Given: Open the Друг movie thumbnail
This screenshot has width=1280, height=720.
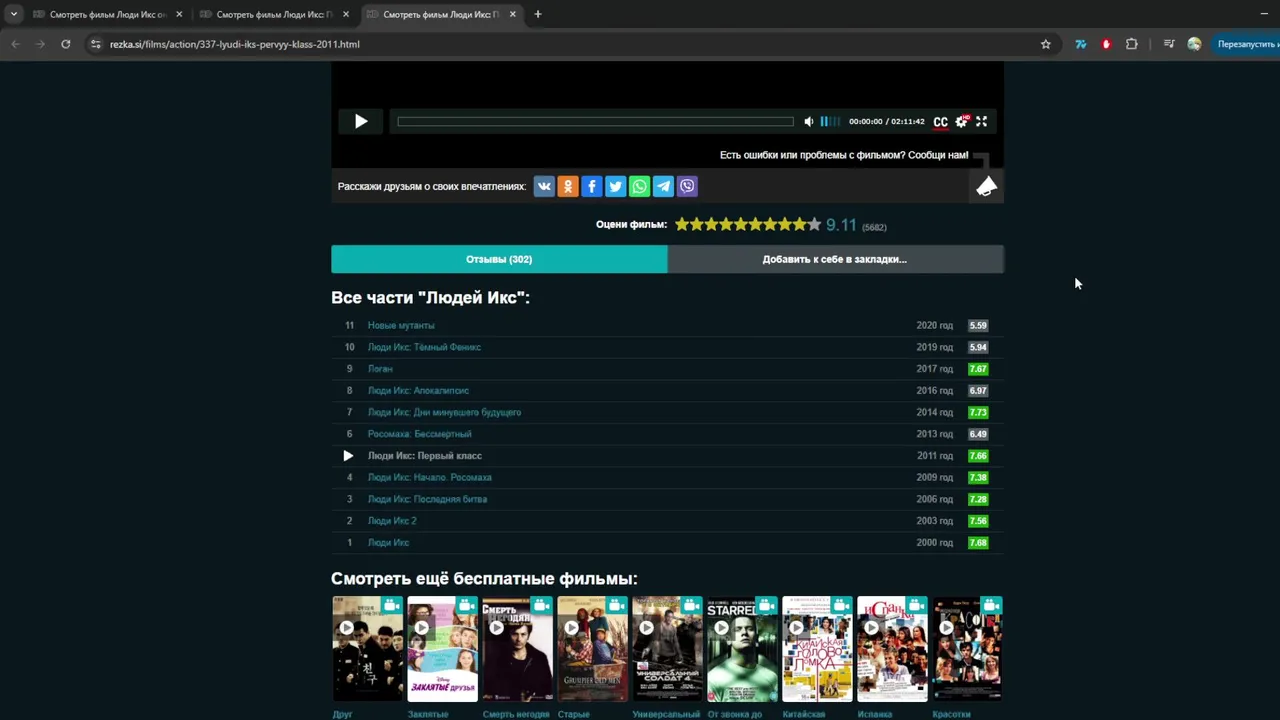Looking at the screenshot, I should pos(368,649).
